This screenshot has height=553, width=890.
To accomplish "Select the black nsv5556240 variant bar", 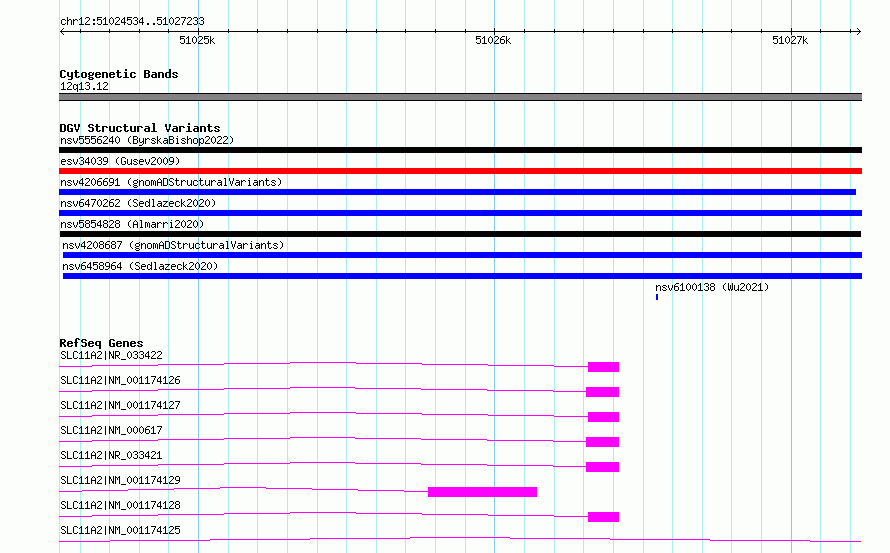I will (460, 150).
